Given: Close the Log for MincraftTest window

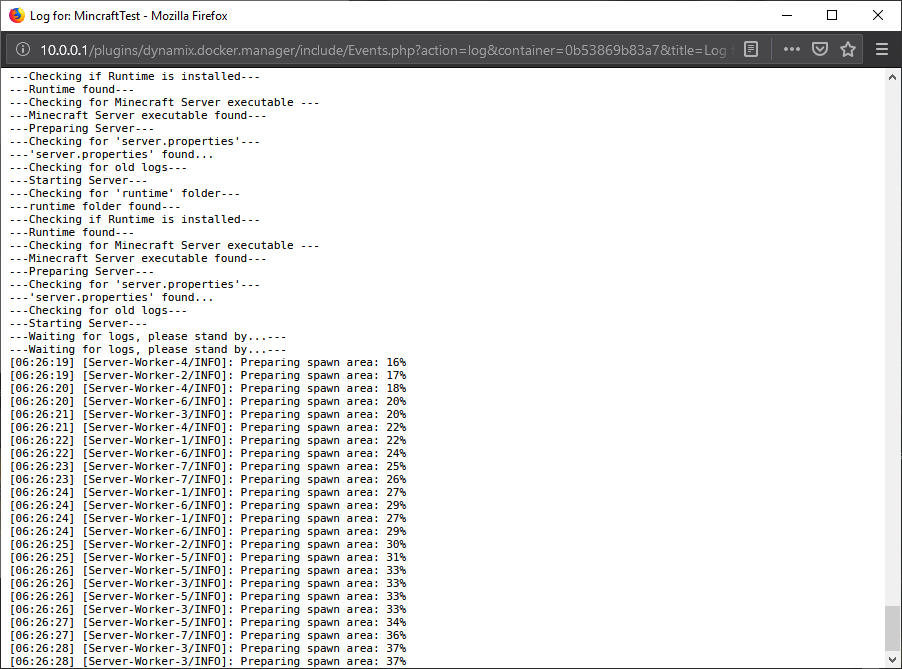Looking at the screenshot, I should [x=877, y=16].
